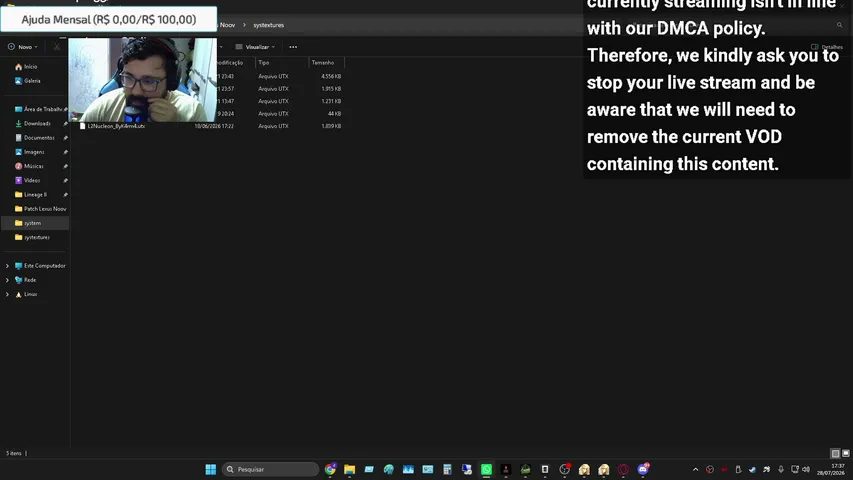Select file L2Nucleon_ByK4rn4.utx
The height and width of the screenshot is (480, 853).
coord(116,126)
